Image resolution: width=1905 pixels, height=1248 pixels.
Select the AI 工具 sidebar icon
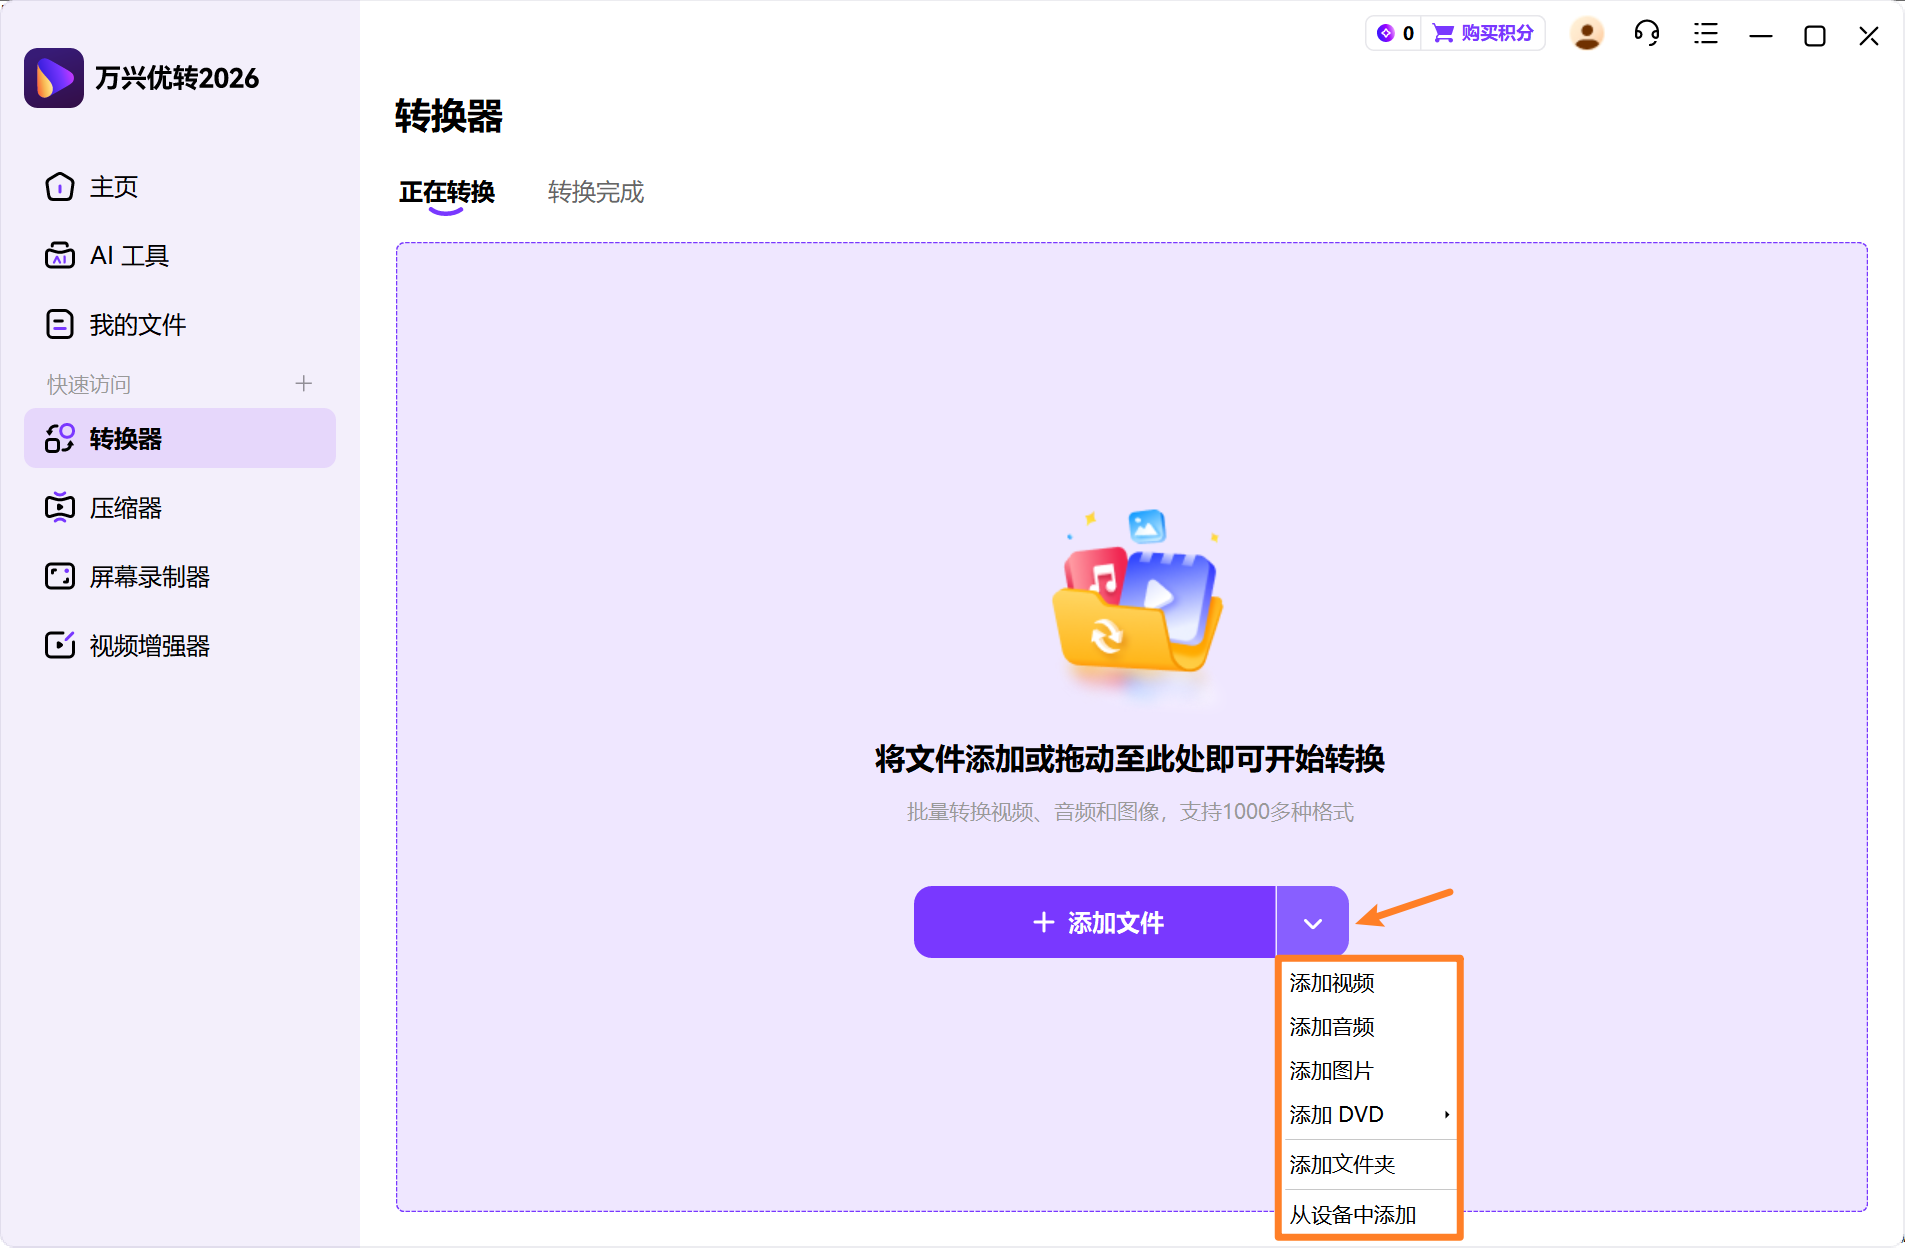[x=59, y=255]
